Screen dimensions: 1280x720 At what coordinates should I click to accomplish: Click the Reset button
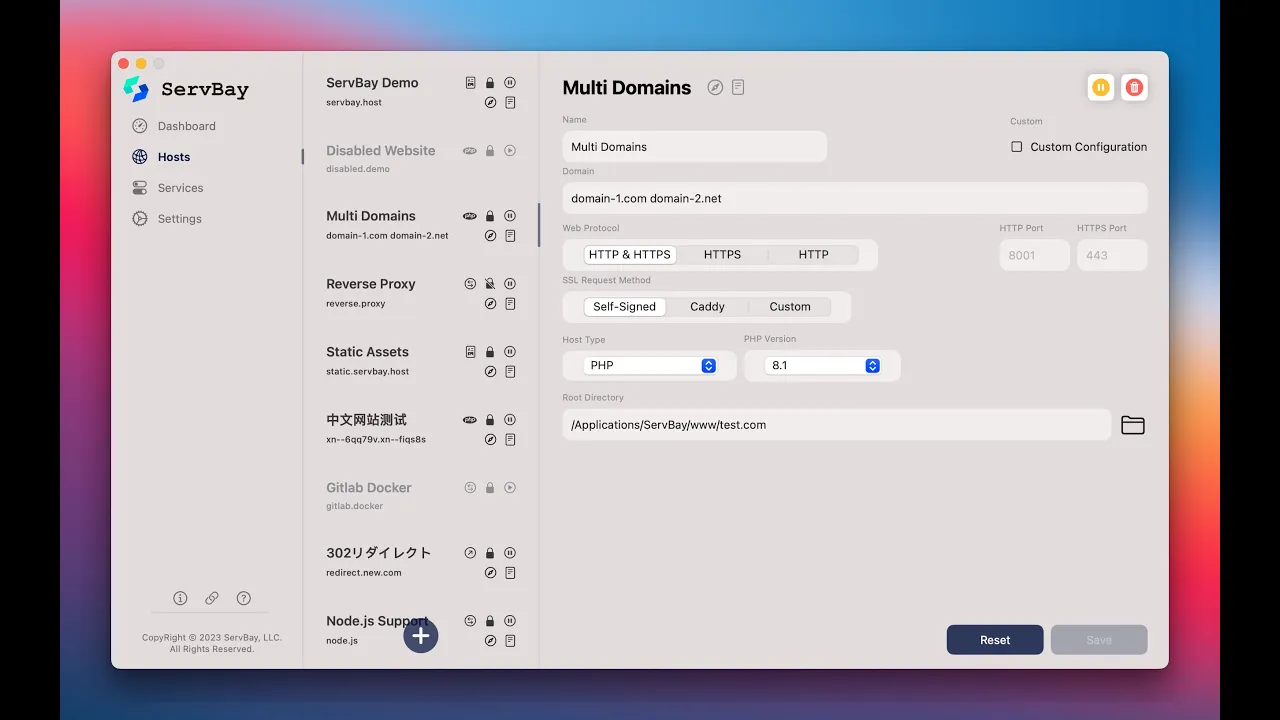click(995, 640)
